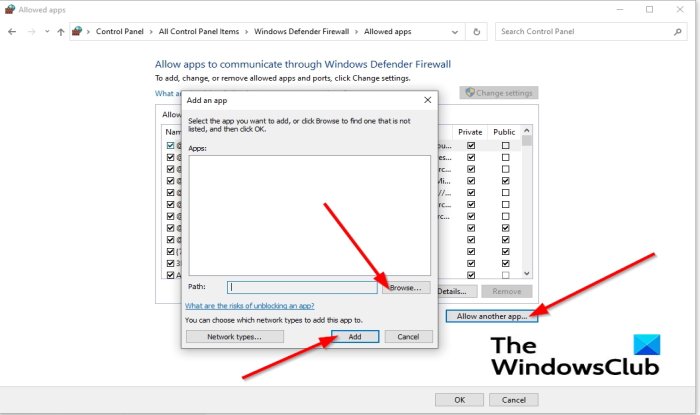The height and width of the screenshot is (415, 700).
Task: Open the Windows Defender Firewall breadcrumb
Action: point(301,32)
